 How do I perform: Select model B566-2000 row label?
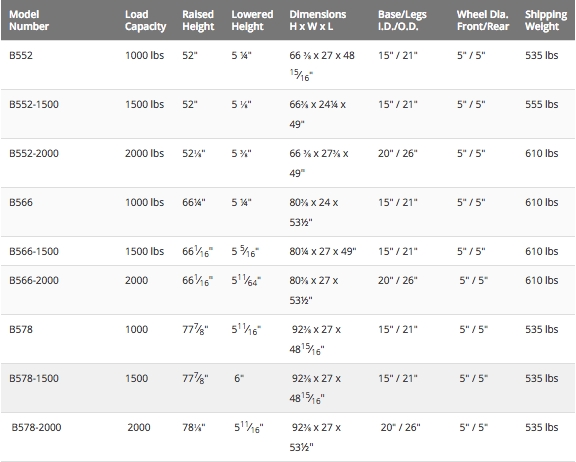point(34,280)
